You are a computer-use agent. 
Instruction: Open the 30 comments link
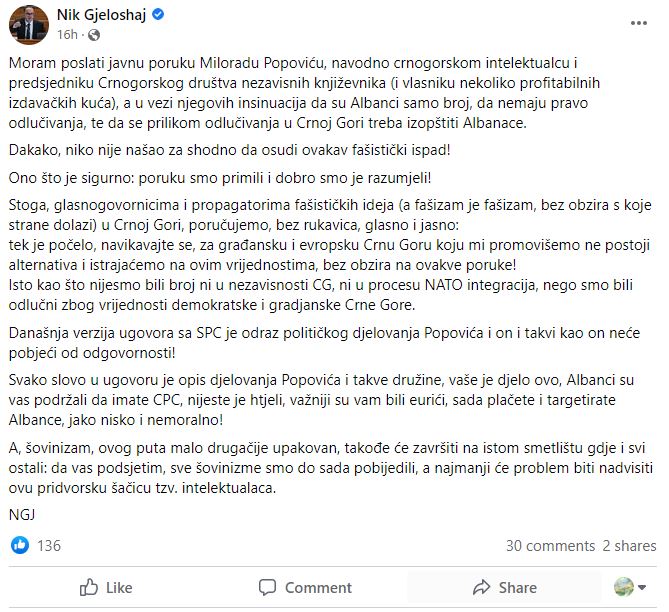coord(550,546)
